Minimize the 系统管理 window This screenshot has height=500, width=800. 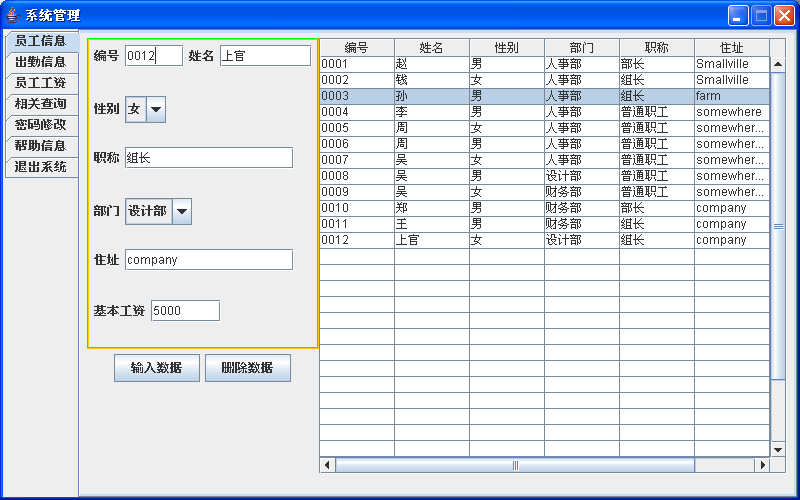point(738,15)
